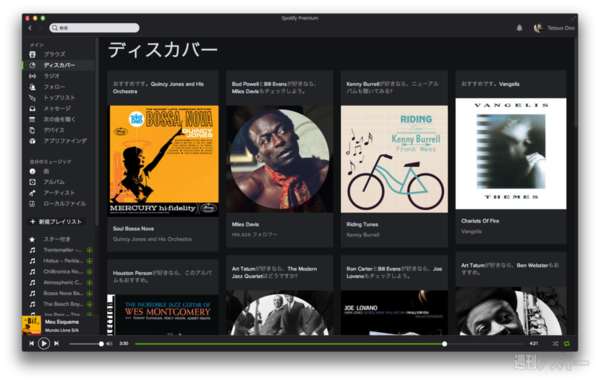The image size is (600, 382).
Task: Toggle the offline badge on the Trentemøller playlist
Action: coord(90,250)
